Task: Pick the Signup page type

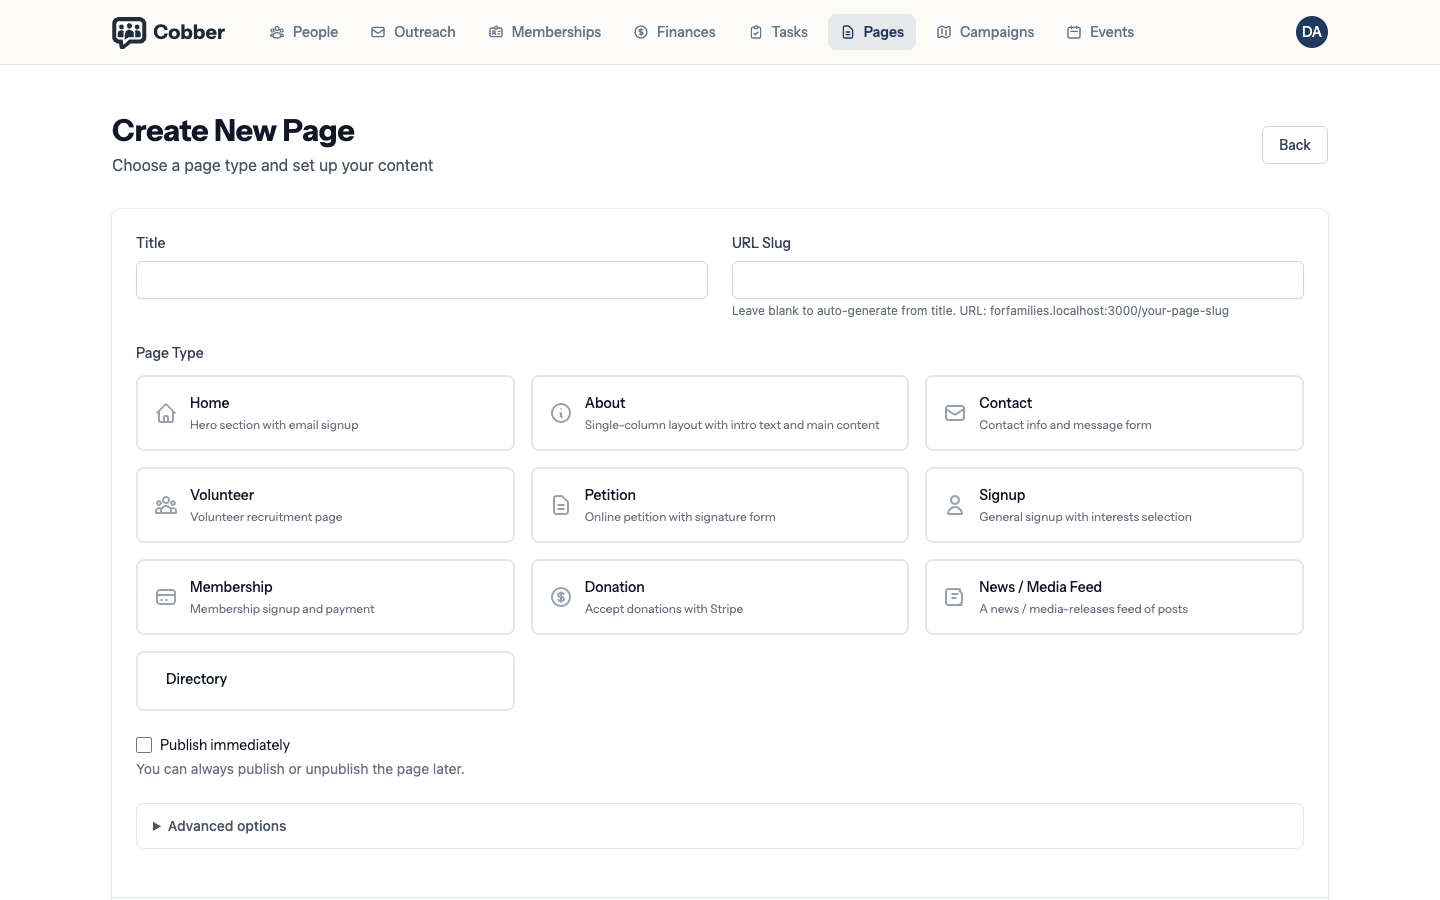Action: (x=1114, y=505)
